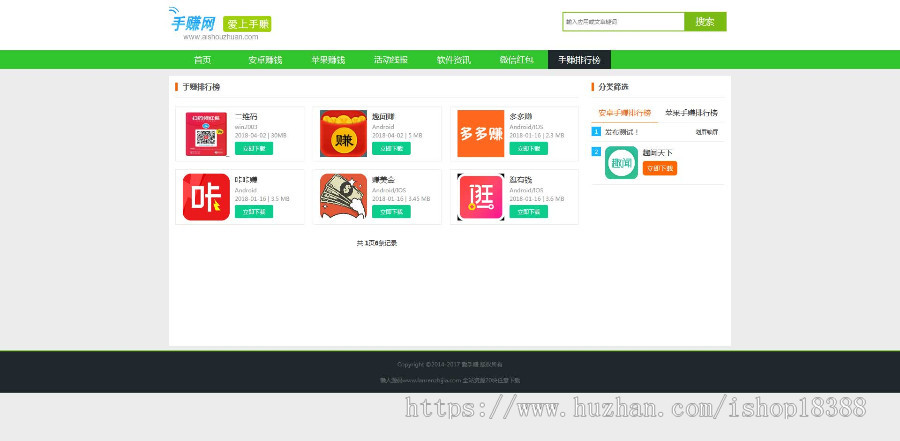Open the 软件资讯 nav item
This screenshot has height=441, width=900.
coord(453,60)
